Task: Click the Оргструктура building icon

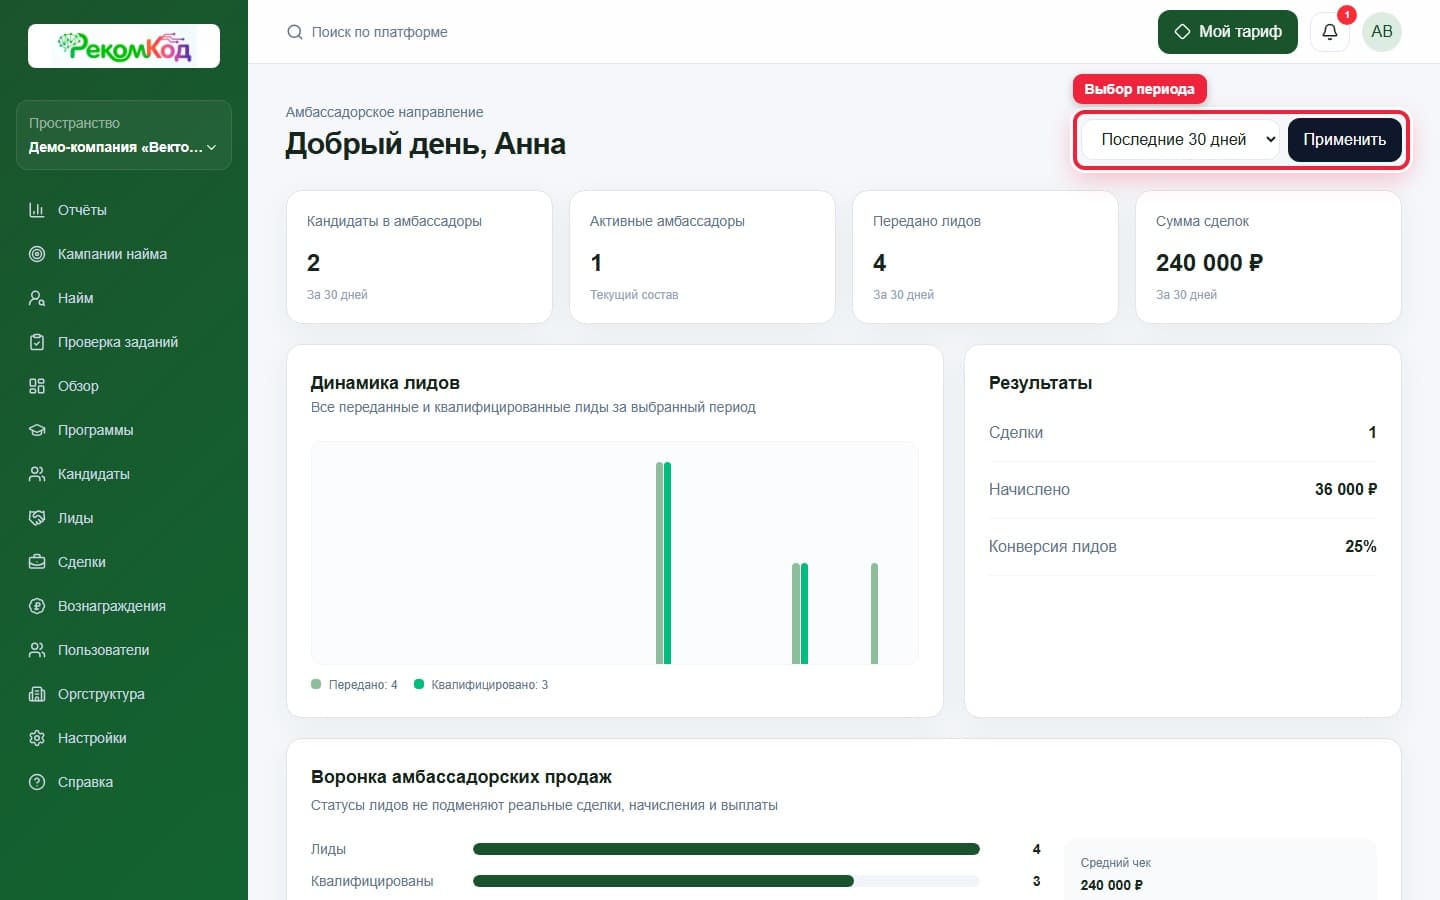Action: point(37,694)
